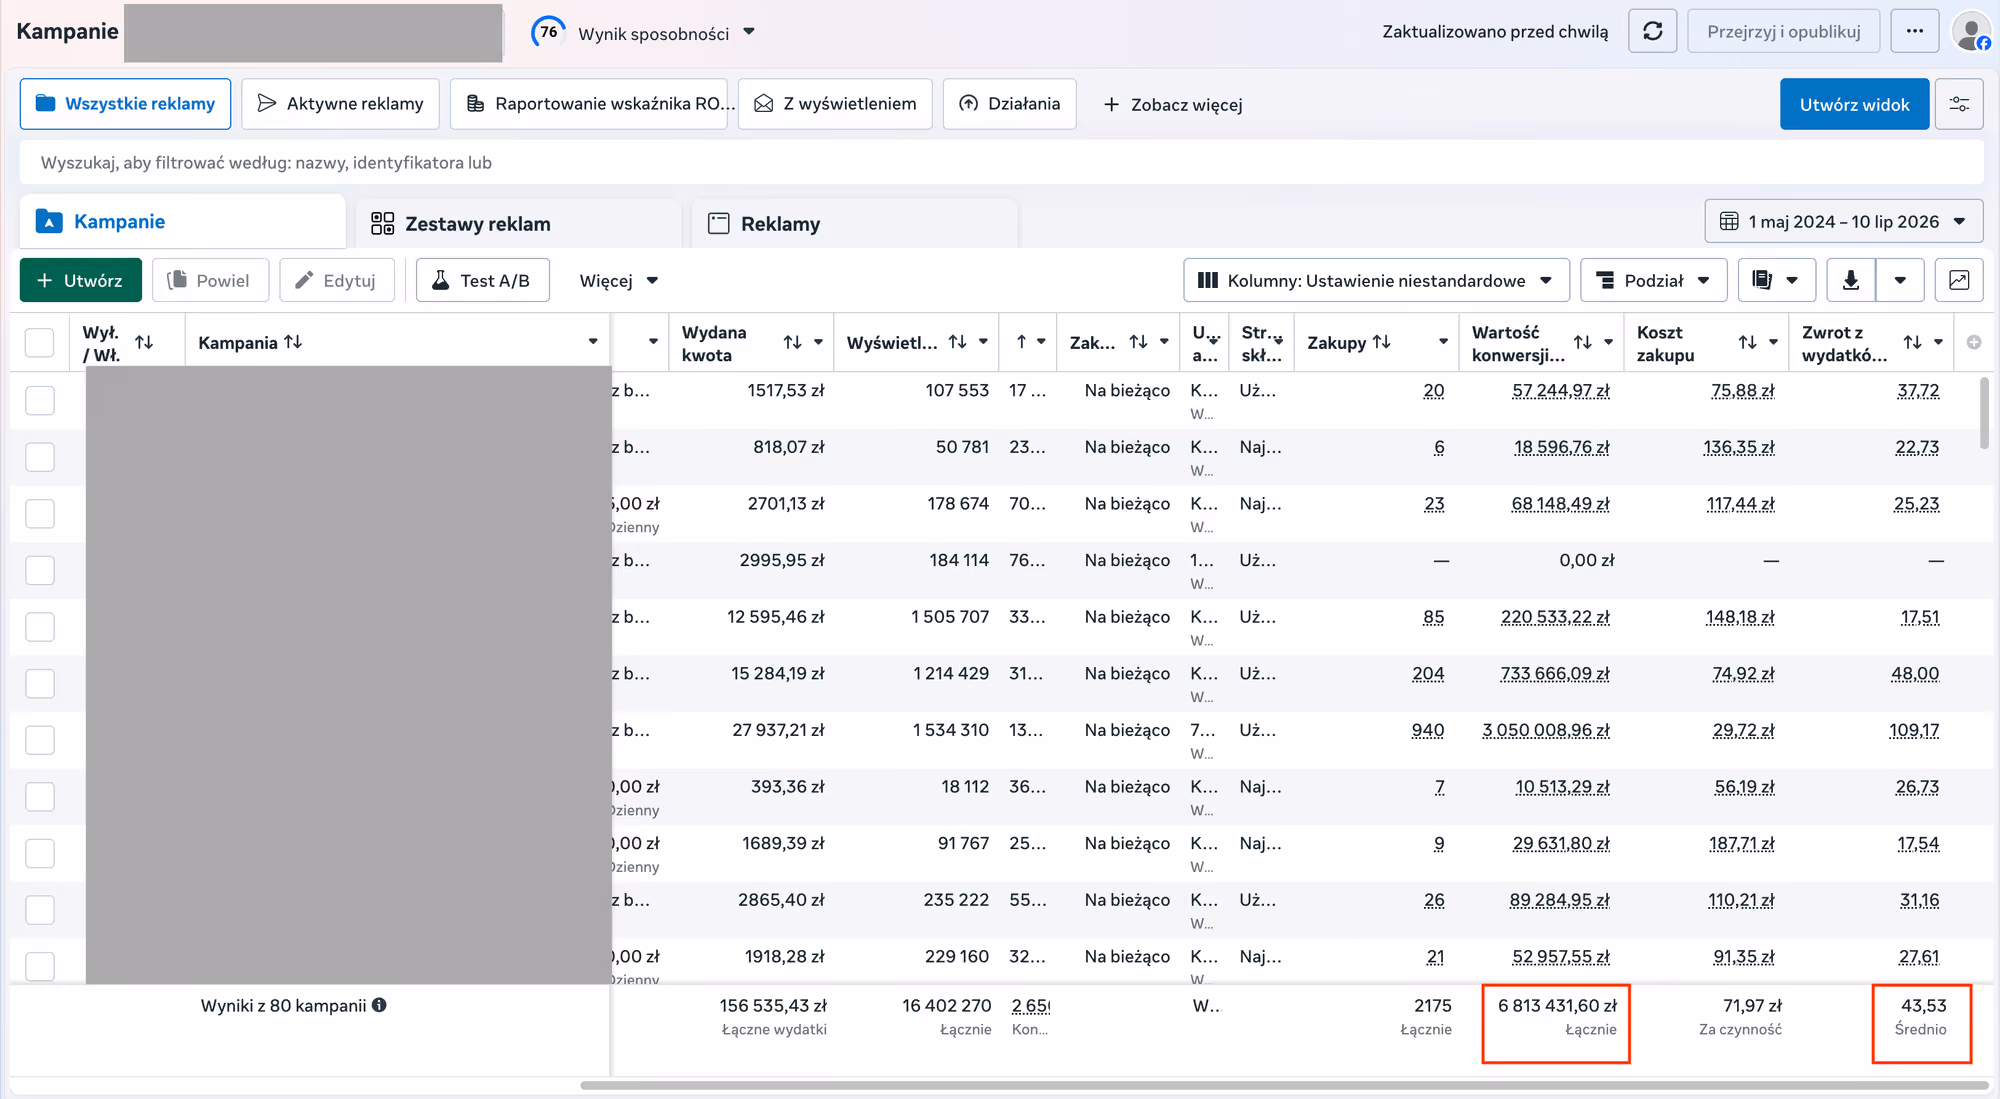Click the green Utwórz button

point(80,281)
